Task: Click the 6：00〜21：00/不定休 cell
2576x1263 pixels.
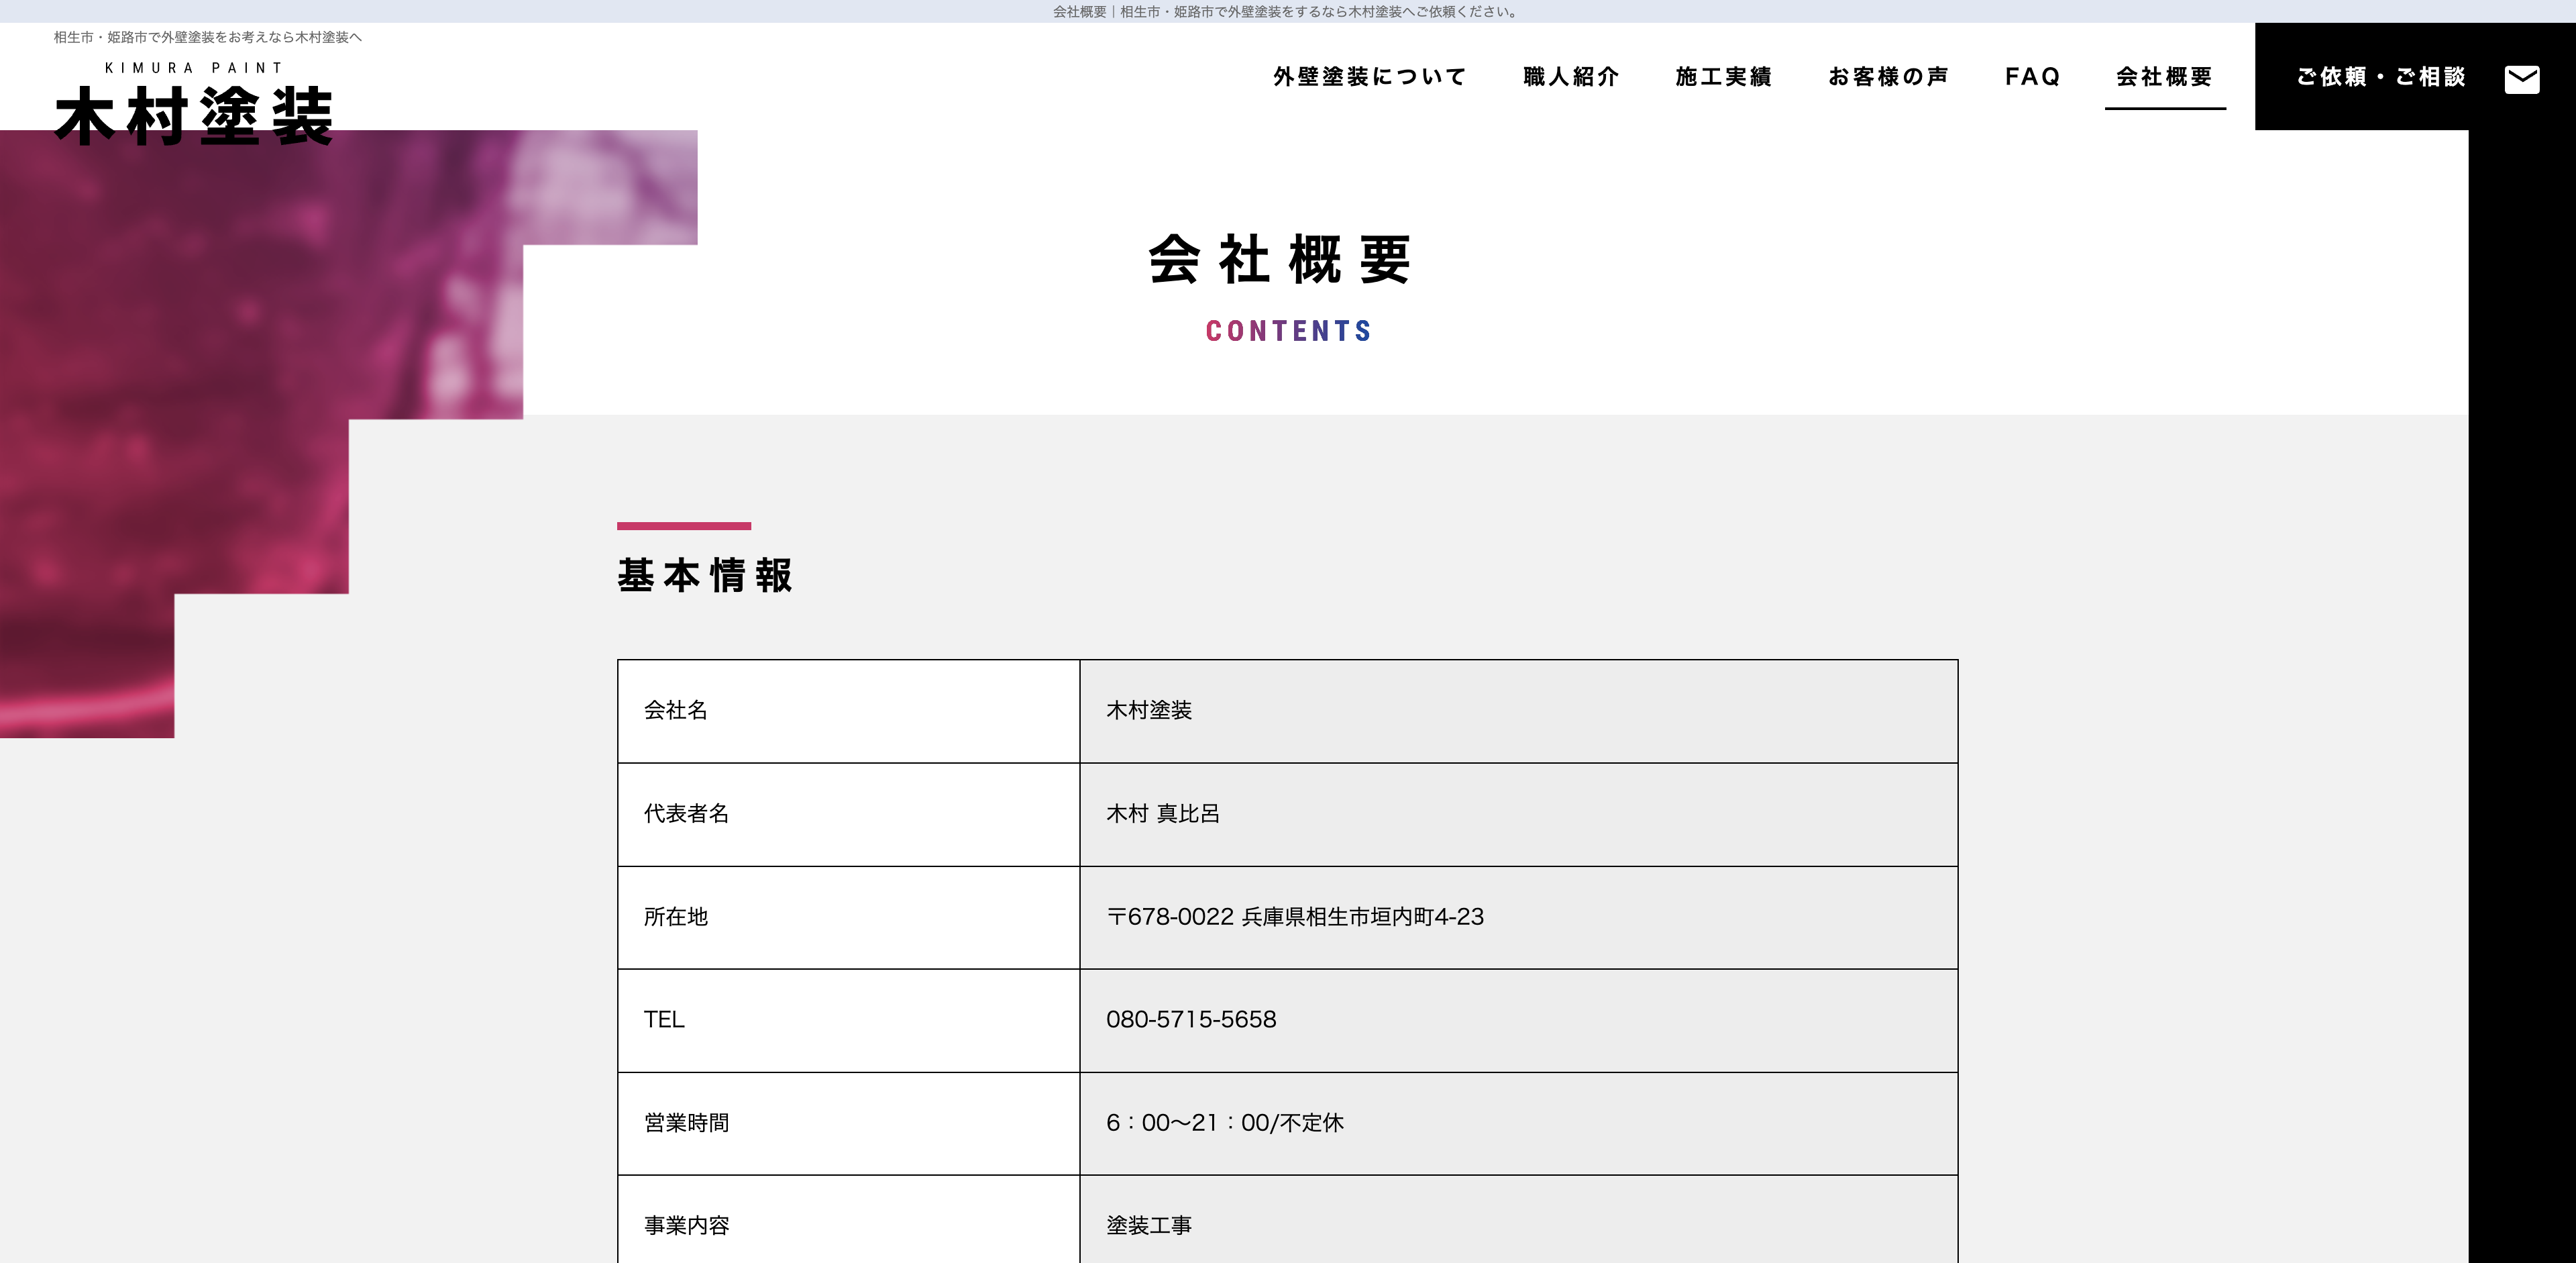Action: point(1519,1124)
